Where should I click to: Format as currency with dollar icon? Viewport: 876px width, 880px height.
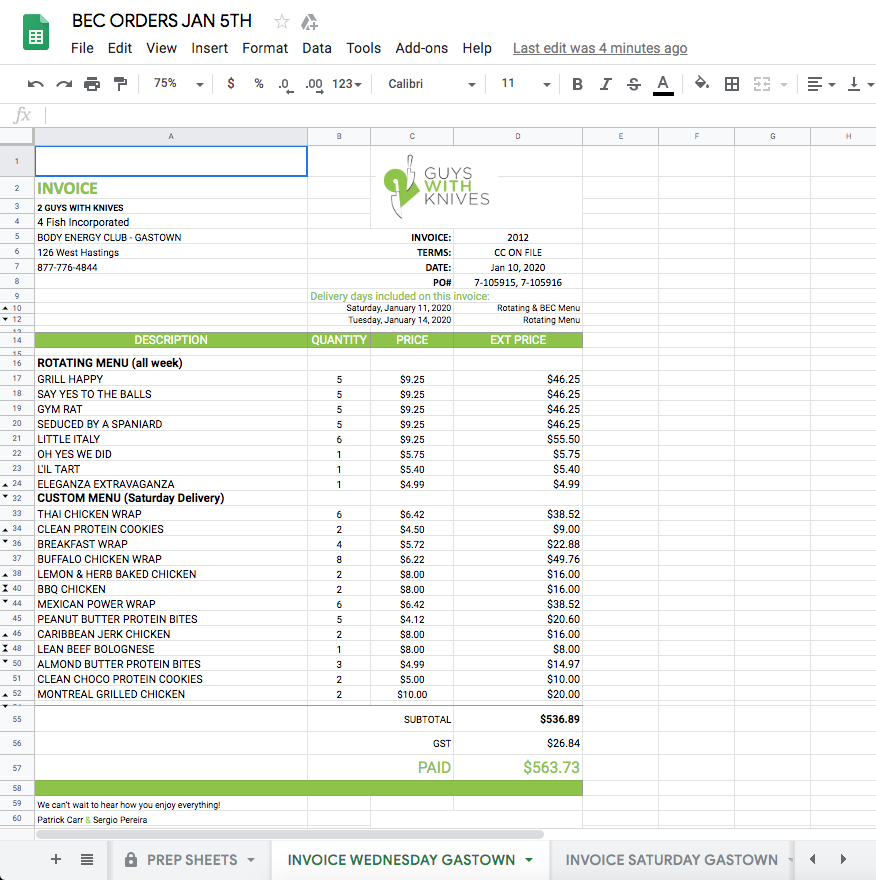pyautogui.click(x=231, y=84)
